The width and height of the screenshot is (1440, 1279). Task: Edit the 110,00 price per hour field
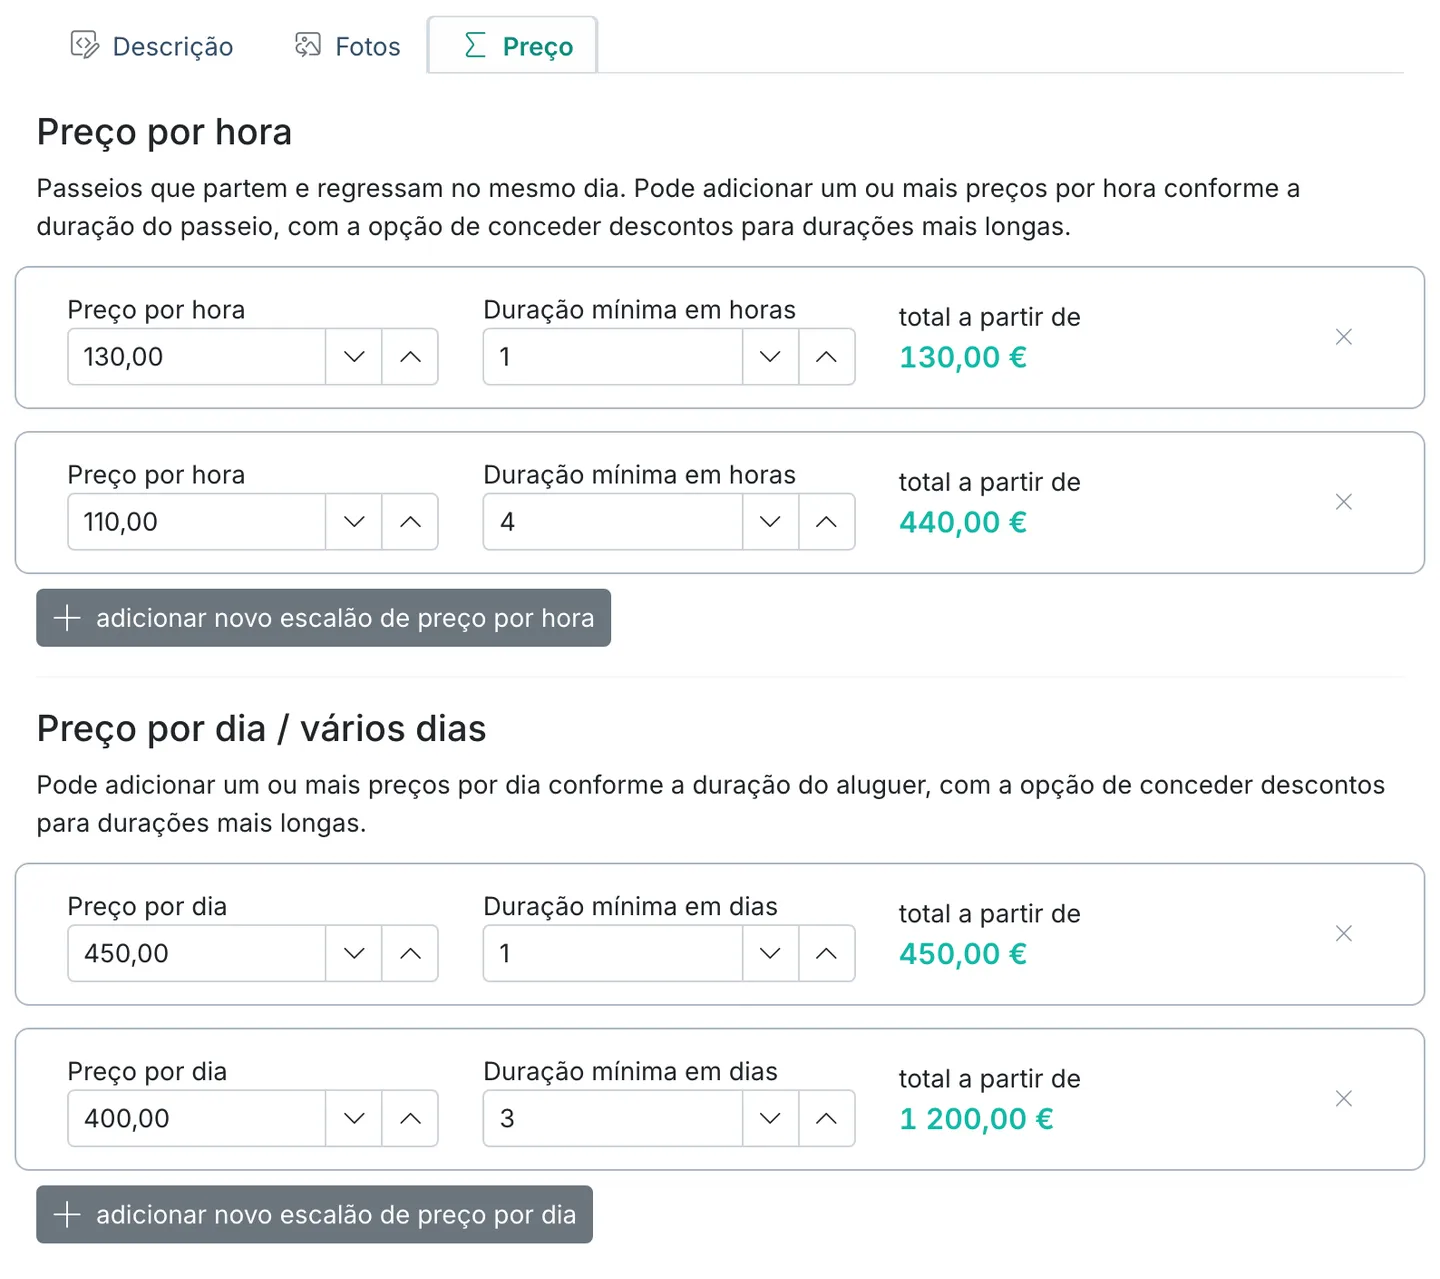pos(197,522)
